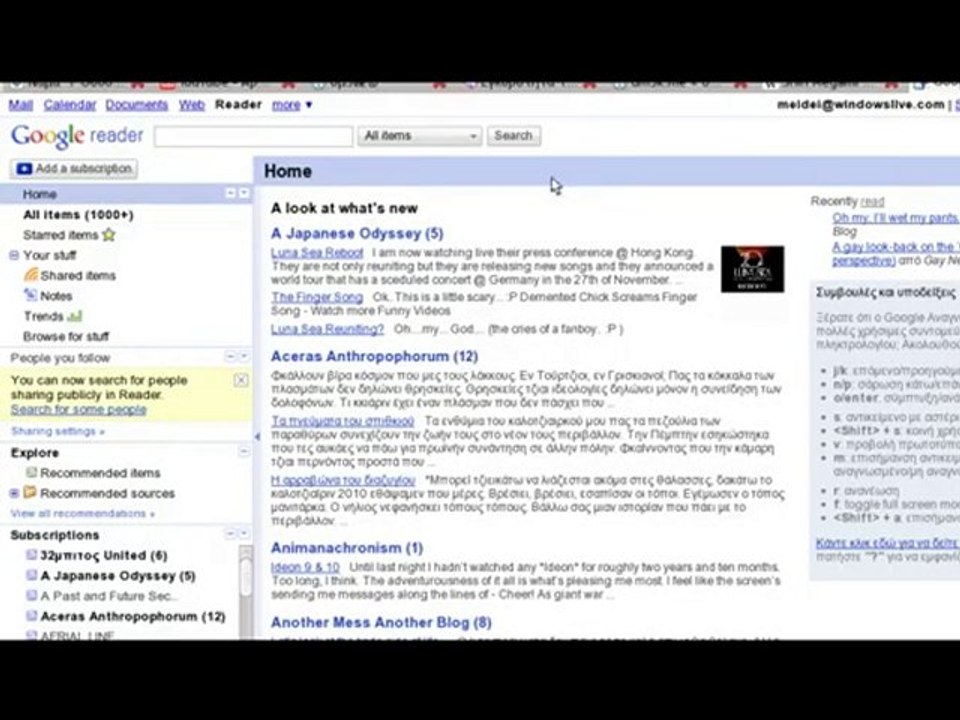The height and width of the screenshot is (720, 960).
Task: Open Oh my, I'll wet my pants link
Action: (x=896, y=218)
